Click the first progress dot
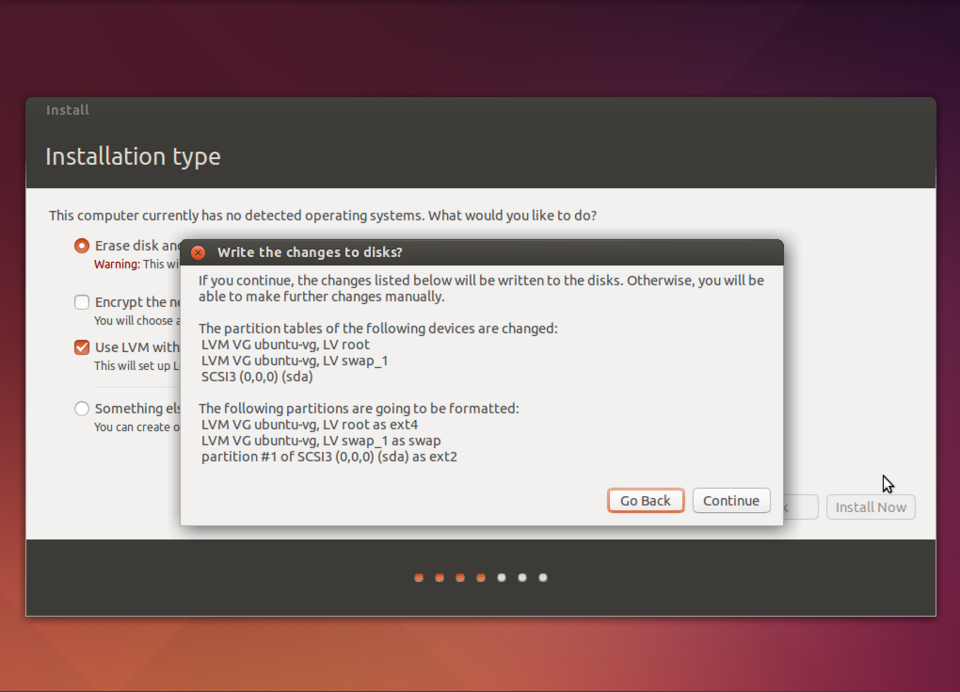Screen dimensions: 960x692 tap(418, 577)
